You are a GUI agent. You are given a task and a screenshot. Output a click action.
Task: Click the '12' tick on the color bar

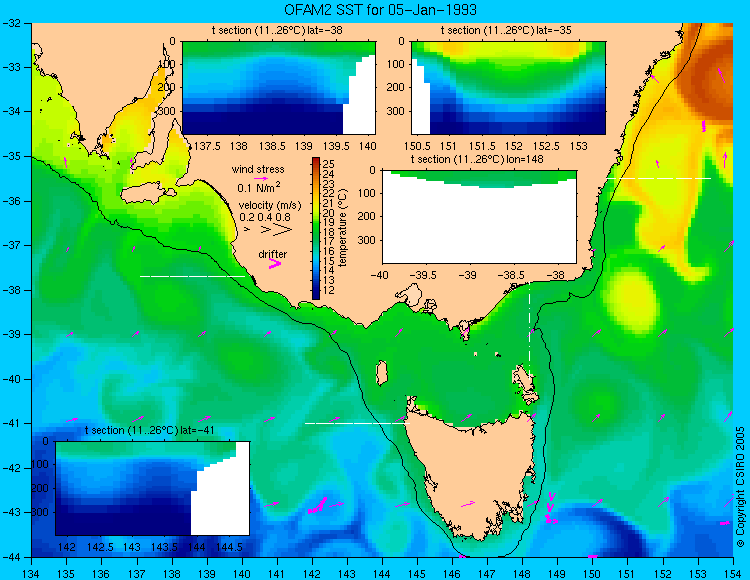click(329, 290)
